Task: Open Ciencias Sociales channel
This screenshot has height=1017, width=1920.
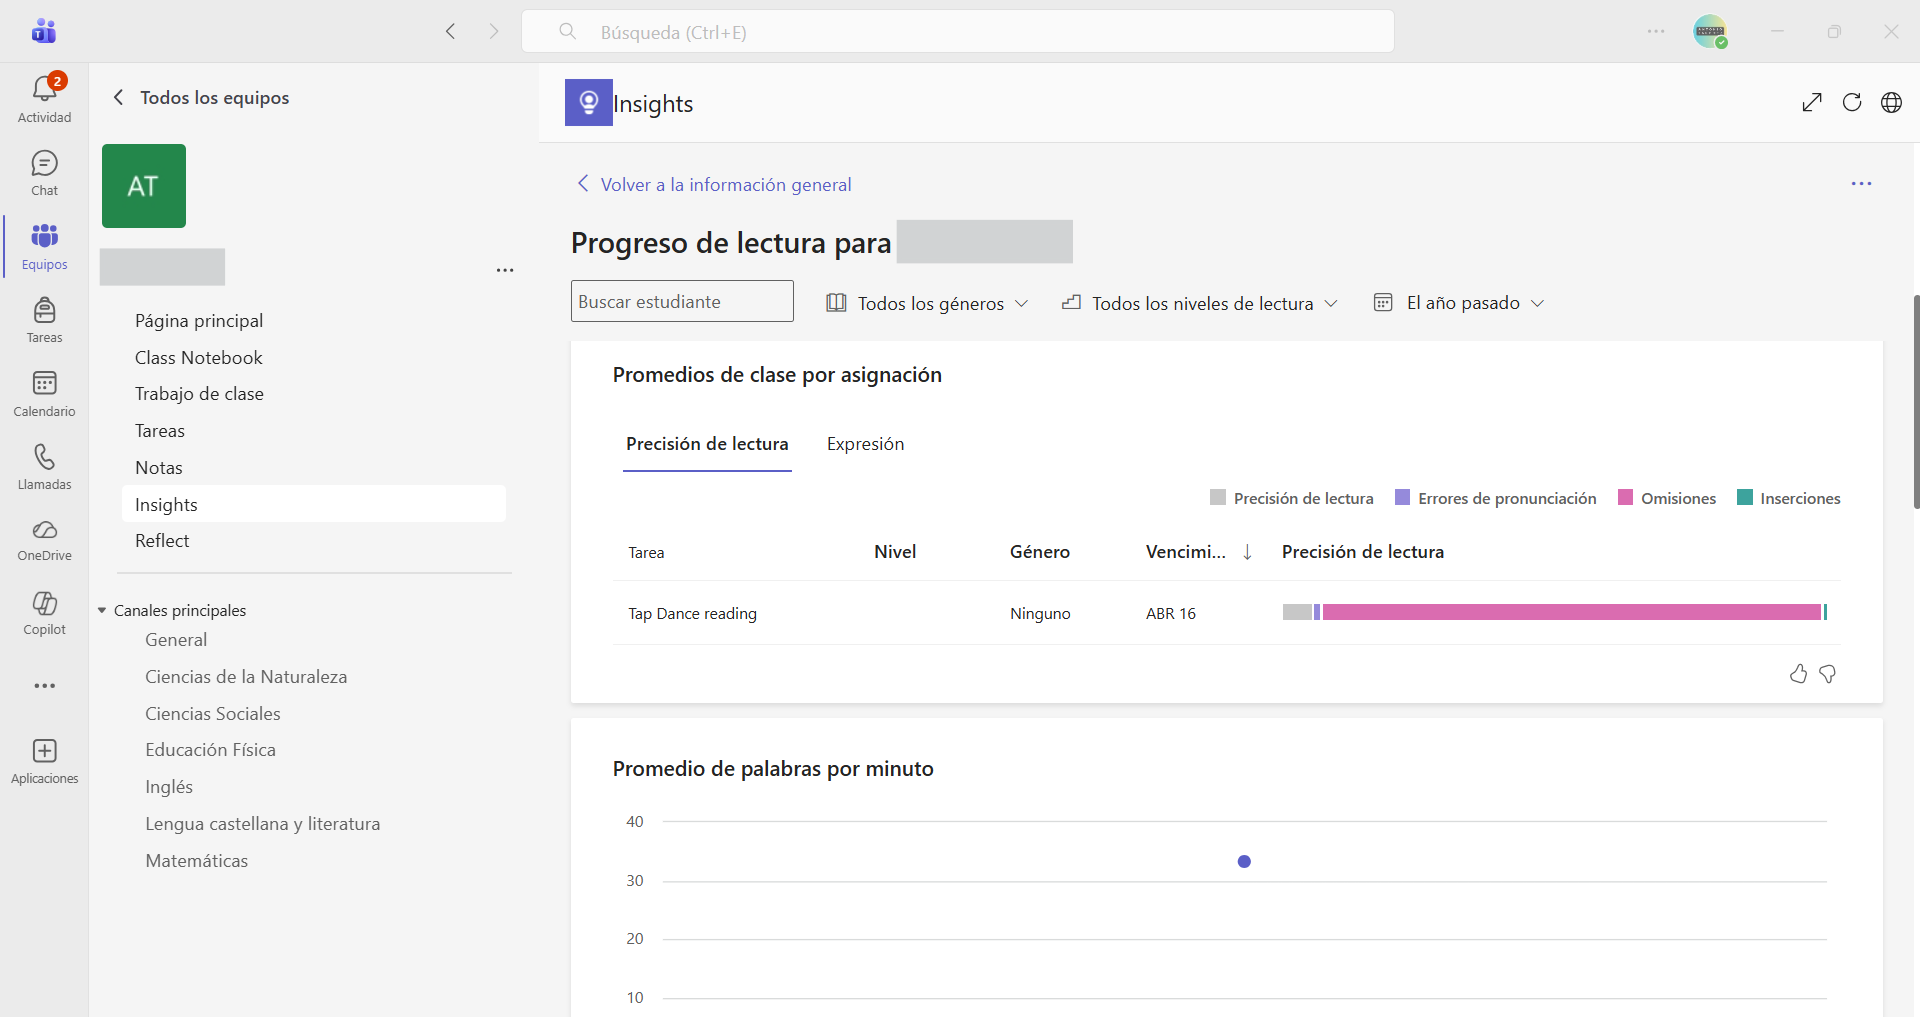Action: [213, 714]
